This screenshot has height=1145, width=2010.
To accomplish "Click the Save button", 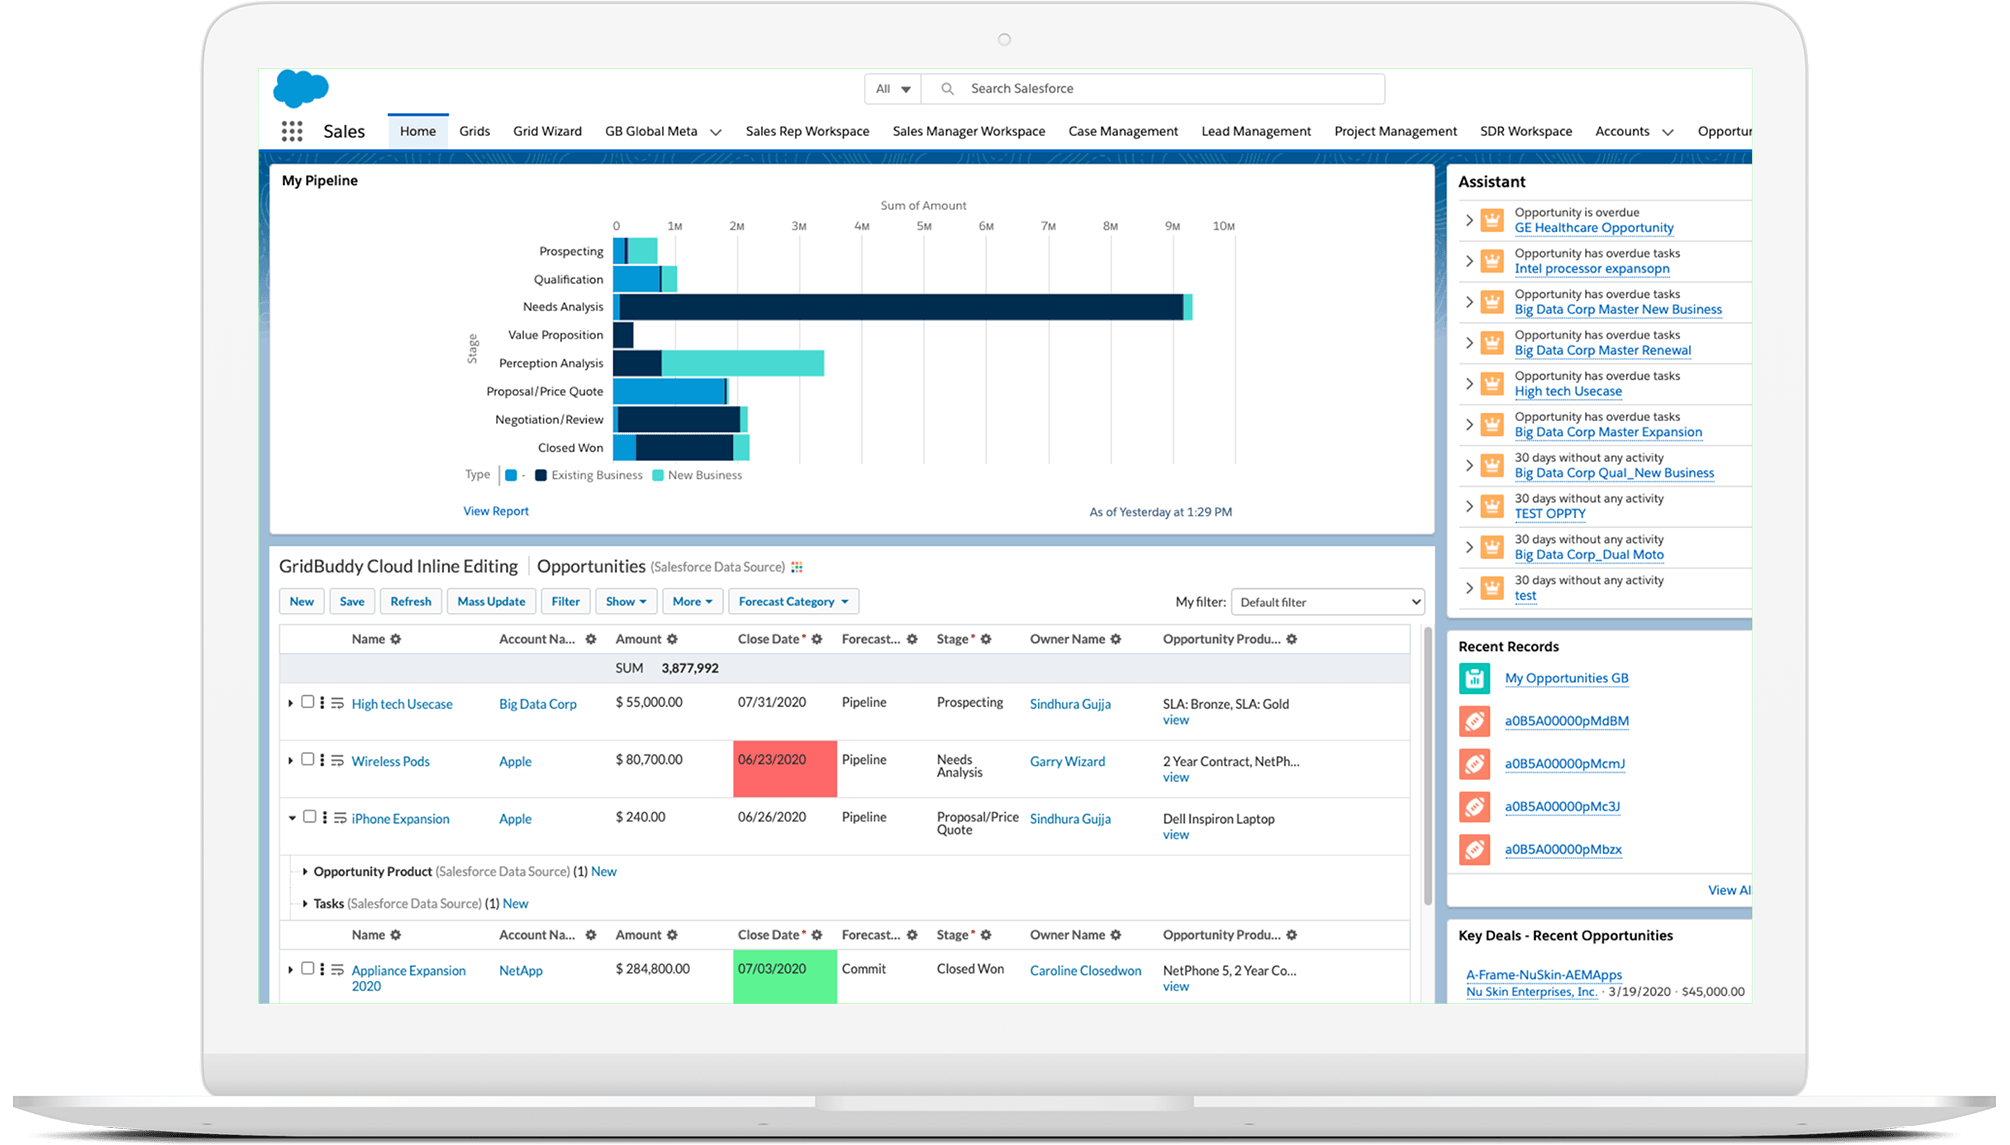I will (x=352, y=601).
